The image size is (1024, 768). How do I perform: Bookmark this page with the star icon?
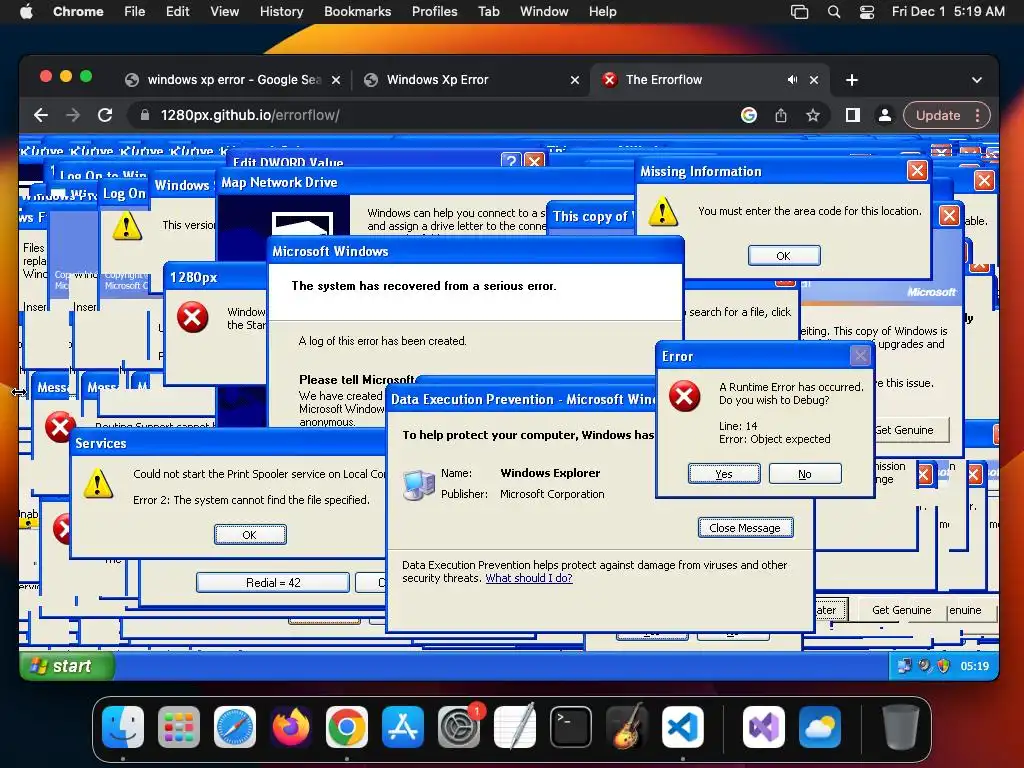coord(812,116)
